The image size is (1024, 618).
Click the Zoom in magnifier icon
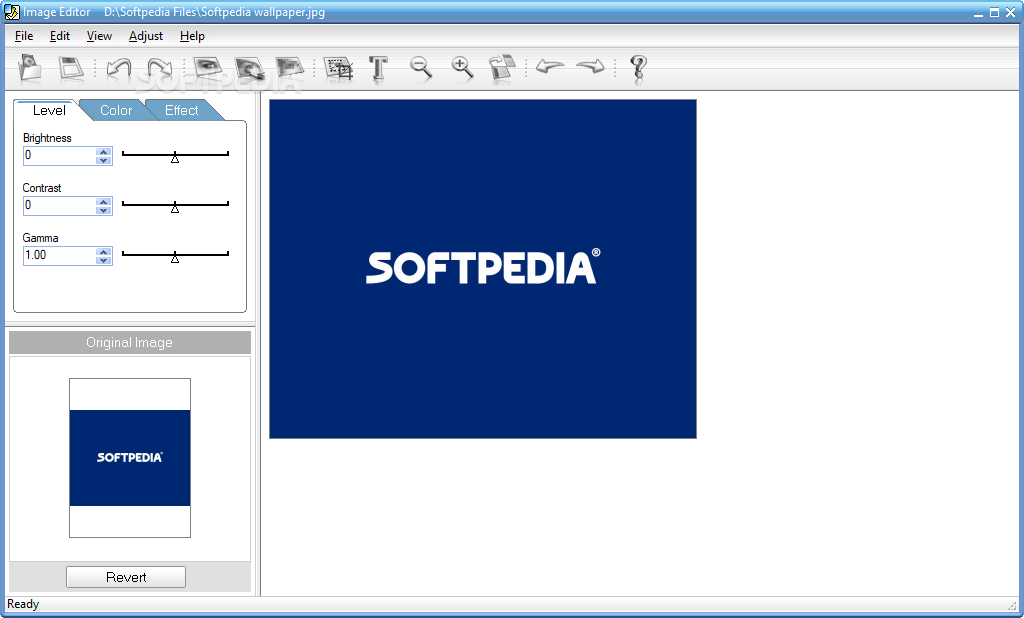(462, 67)
